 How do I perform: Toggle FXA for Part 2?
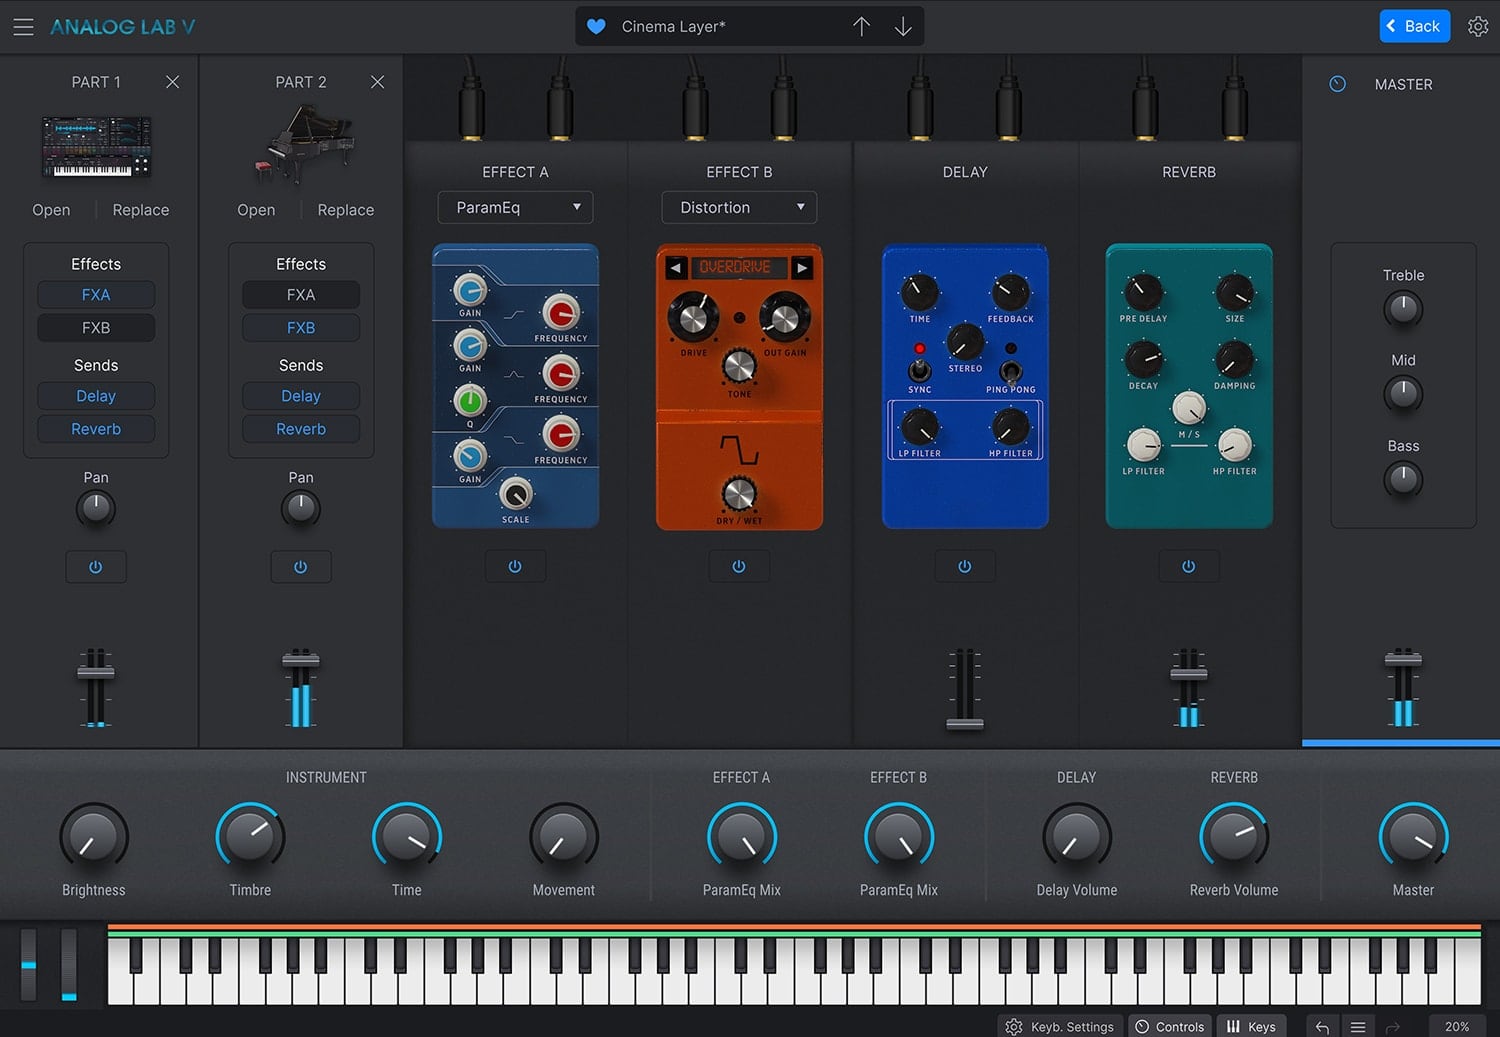[301, 295]
